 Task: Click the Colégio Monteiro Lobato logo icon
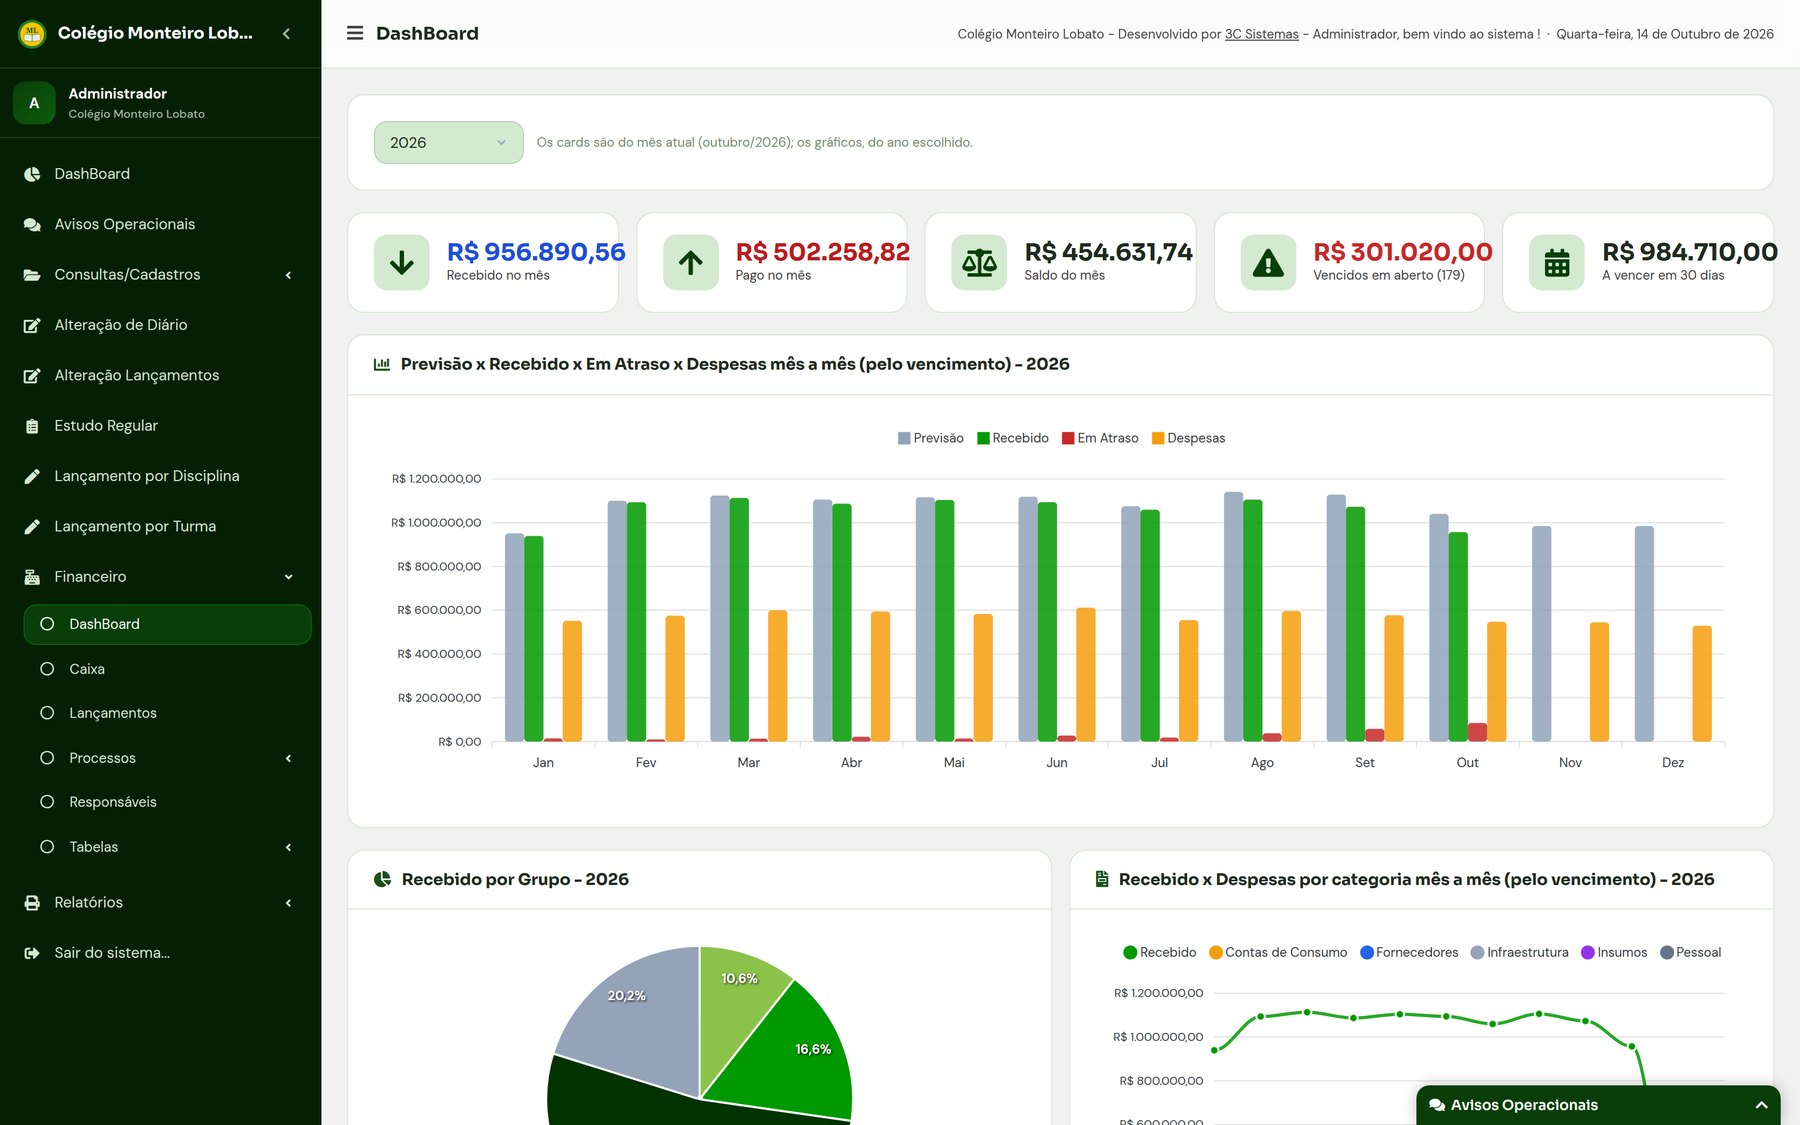(33, 33)
